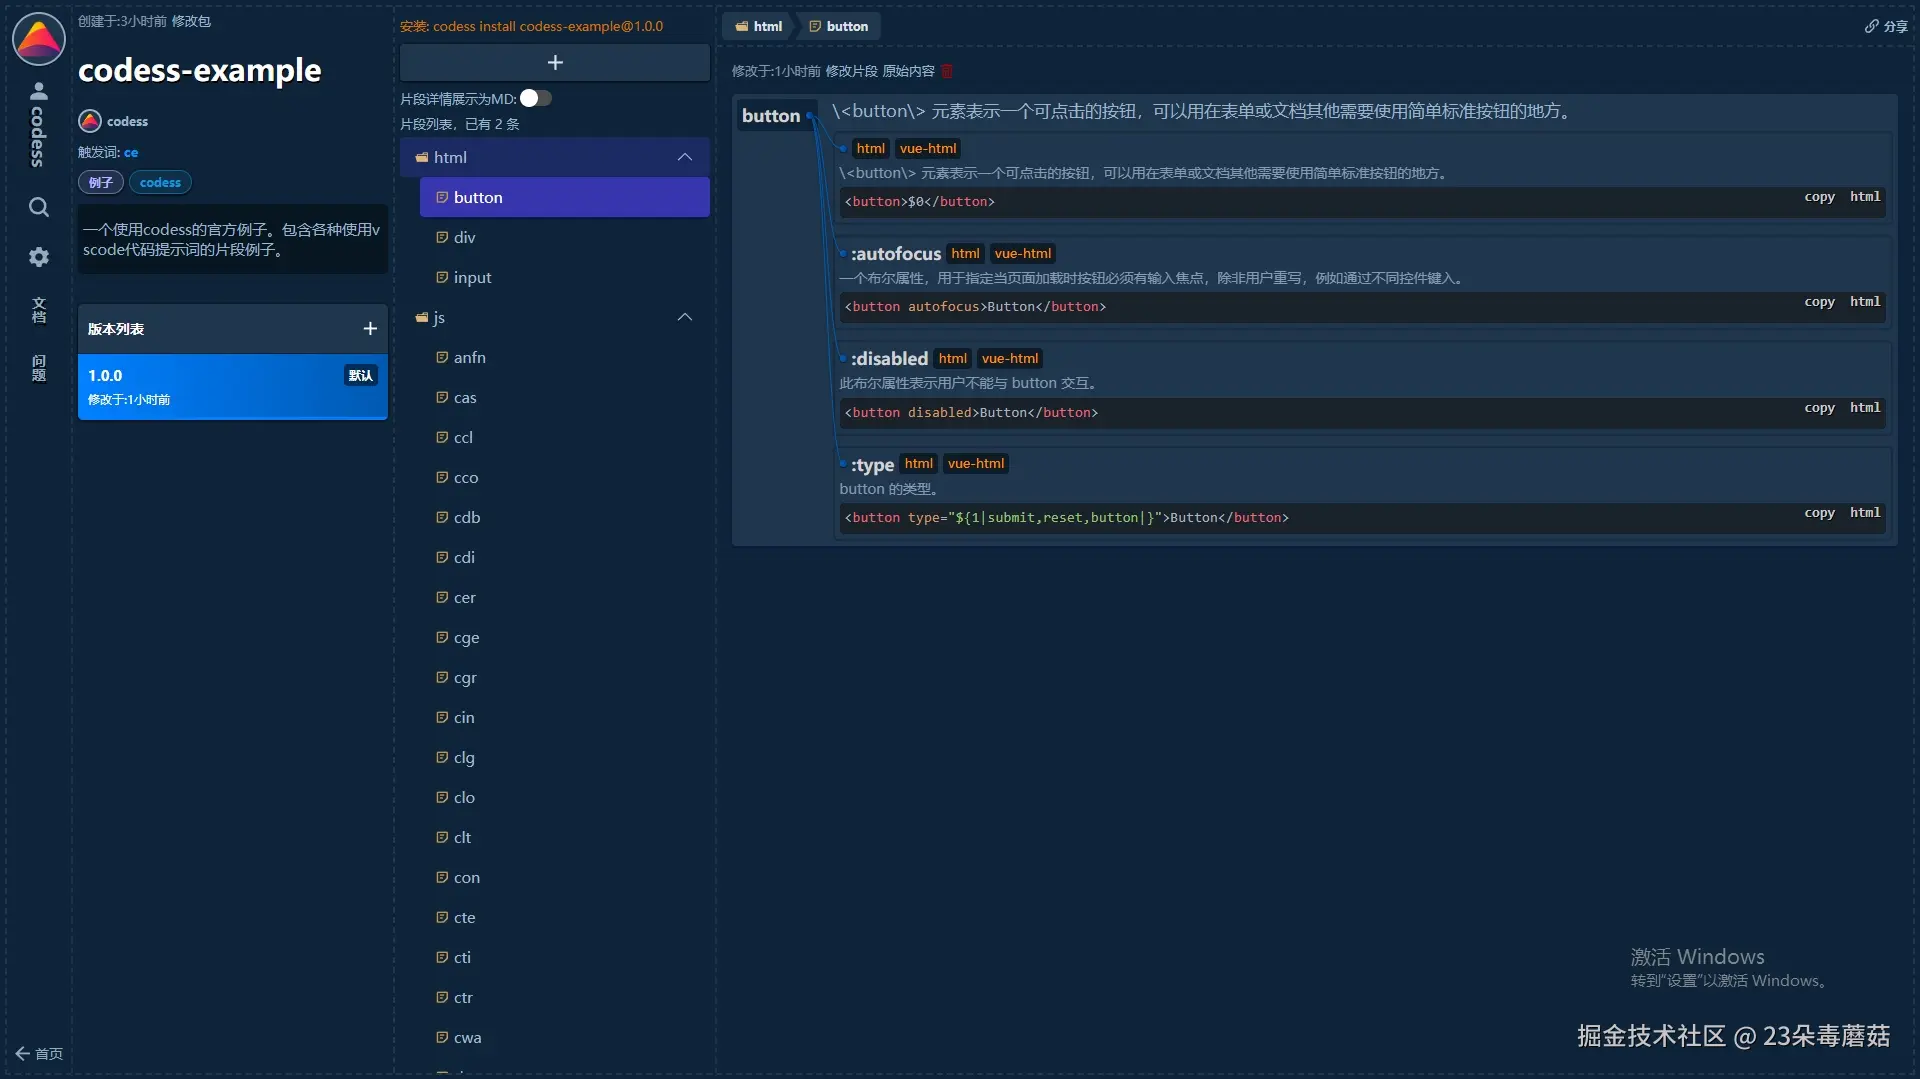
Task: Select version 1.0.0 in the version list
Action: 232,387
